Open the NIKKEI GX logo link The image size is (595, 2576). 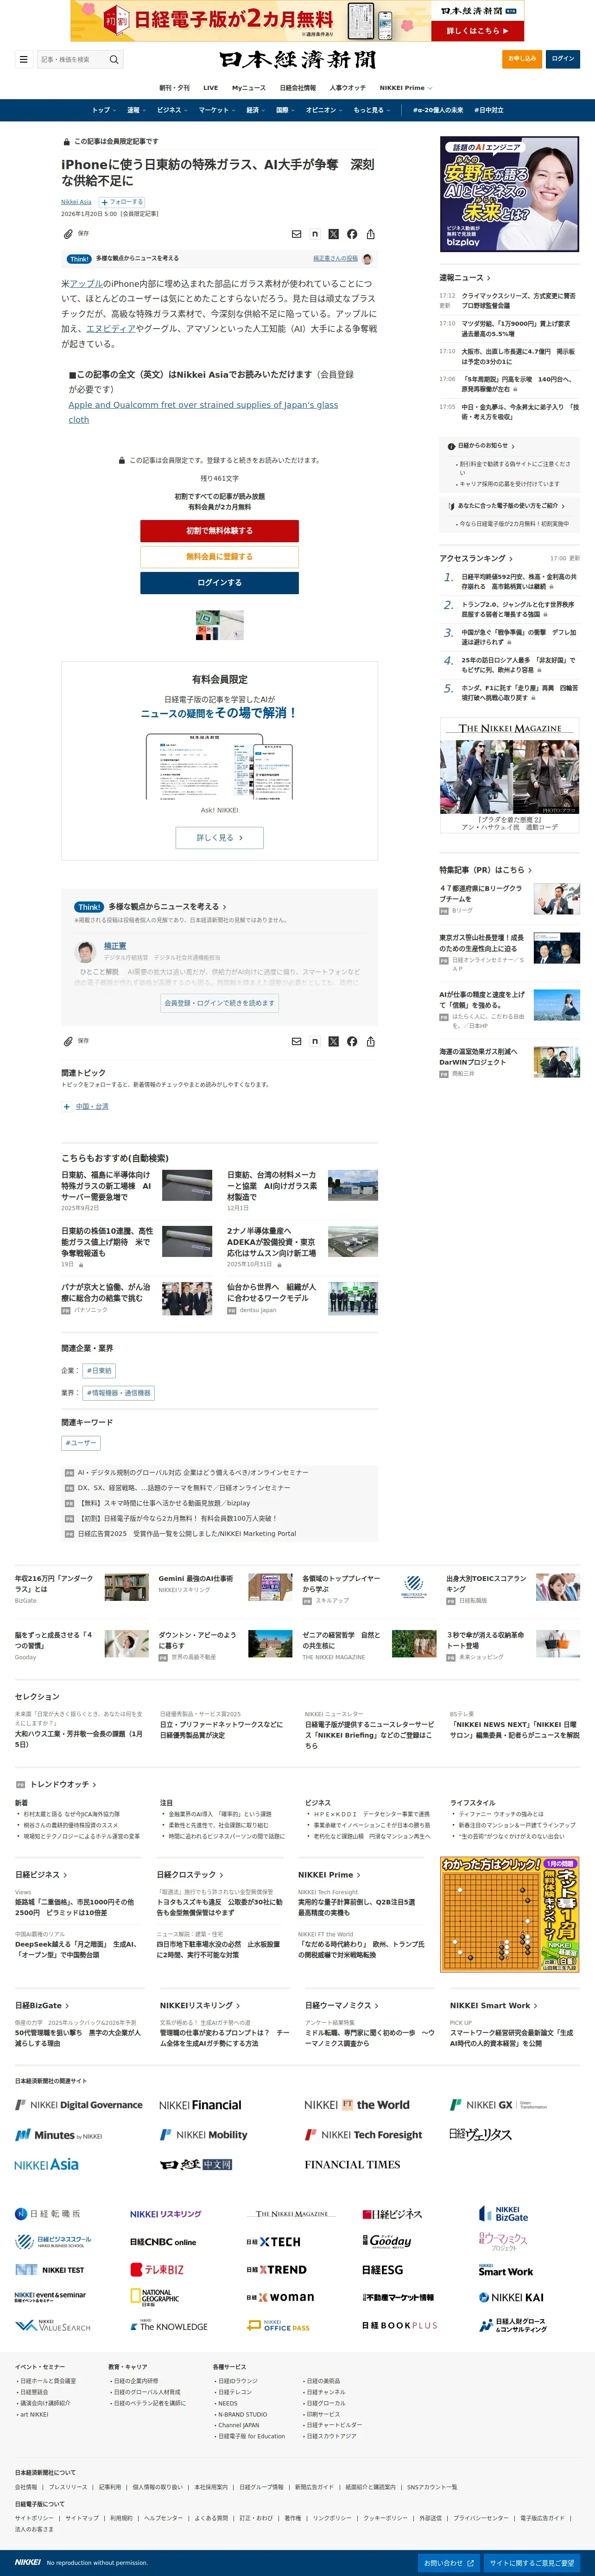pos(498,2105)
